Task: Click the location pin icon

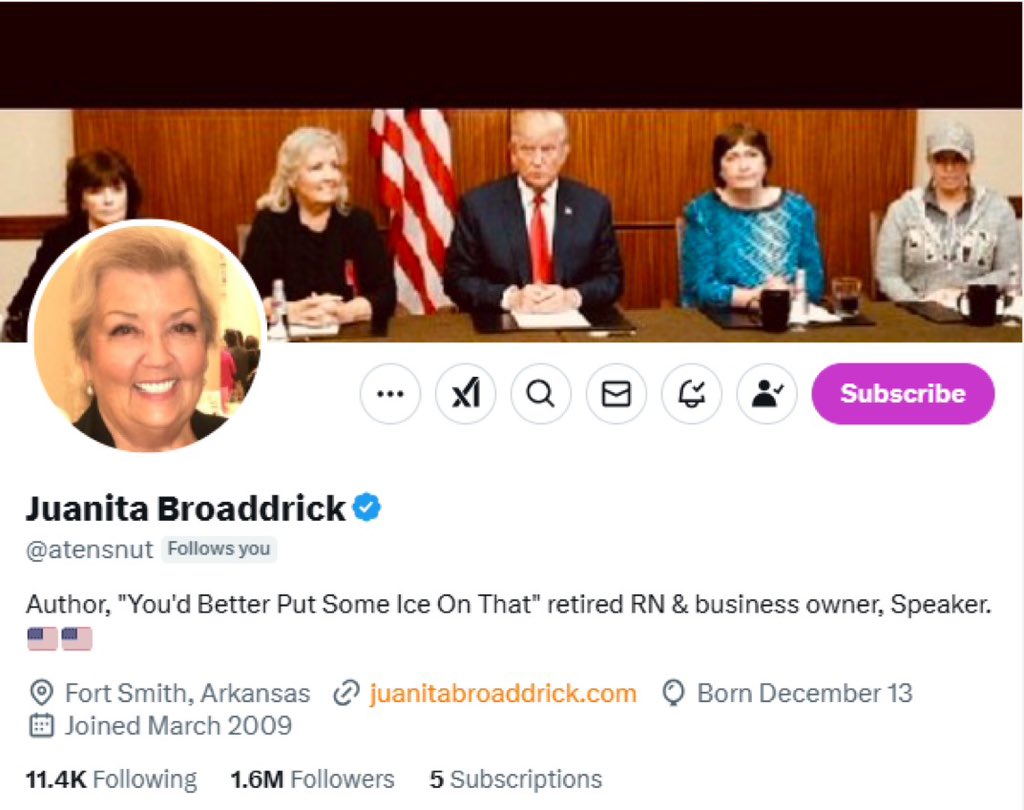Action: (41, 693)
